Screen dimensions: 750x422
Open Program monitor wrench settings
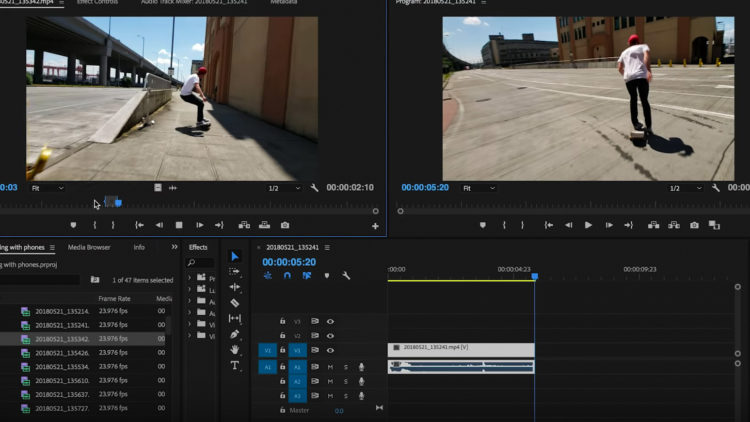coord(716,188)
